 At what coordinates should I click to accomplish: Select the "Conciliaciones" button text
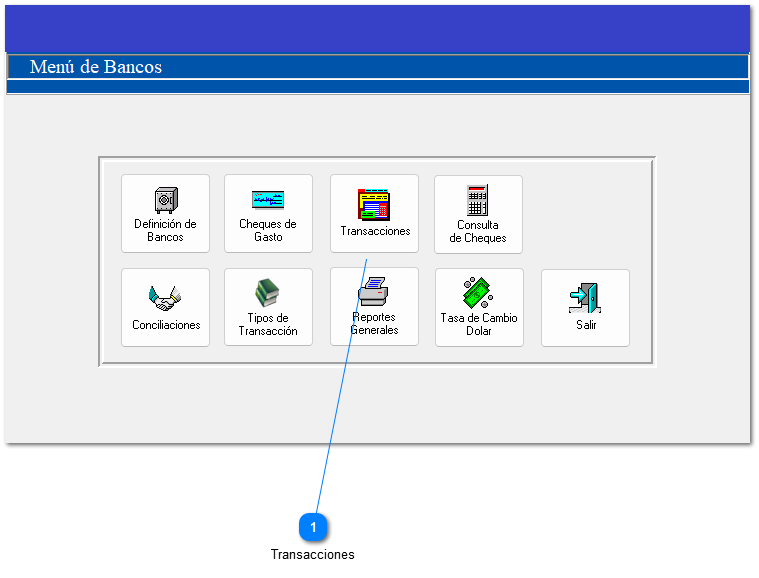(166, 325)
